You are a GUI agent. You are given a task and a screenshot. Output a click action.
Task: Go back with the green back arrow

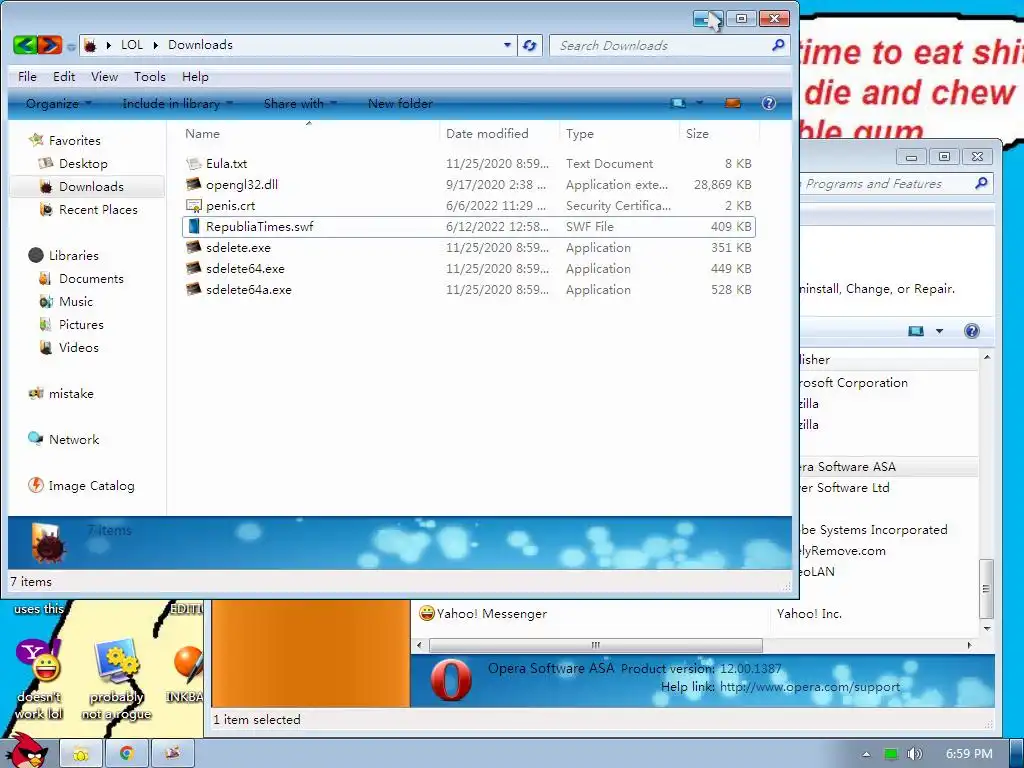(25, 45)
